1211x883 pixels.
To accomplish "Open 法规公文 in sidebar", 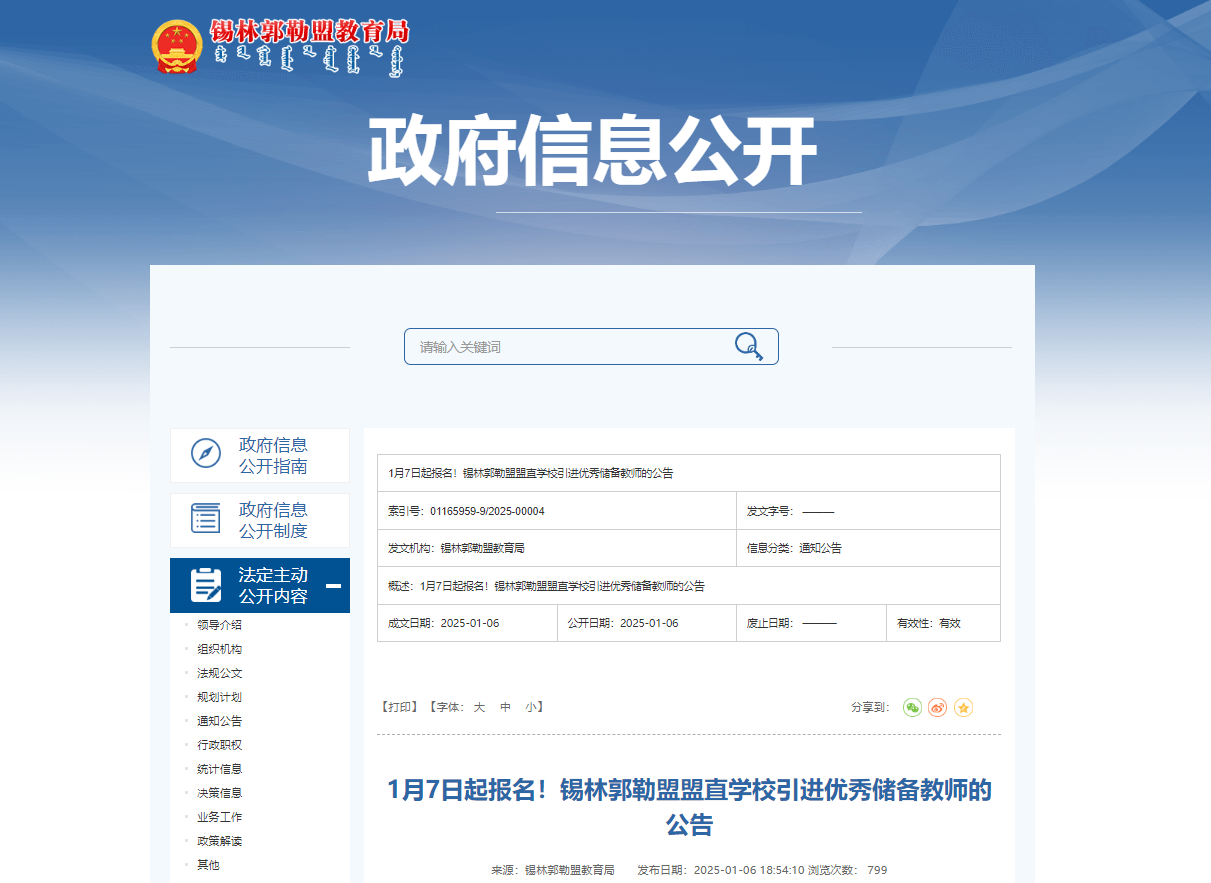I will point(219,673).
